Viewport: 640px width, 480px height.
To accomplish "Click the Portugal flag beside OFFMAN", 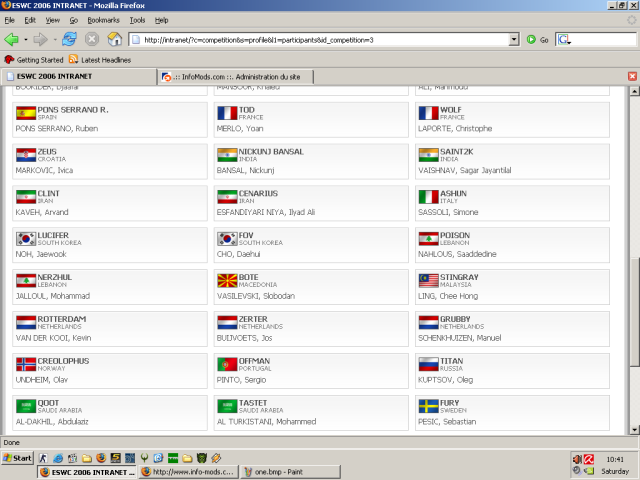I will click(x=227, y=364).
